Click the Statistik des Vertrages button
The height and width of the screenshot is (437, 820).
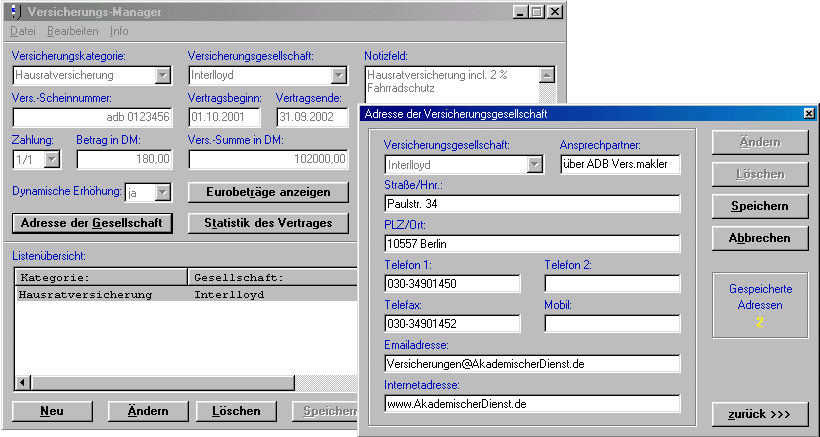pos(268,222)
